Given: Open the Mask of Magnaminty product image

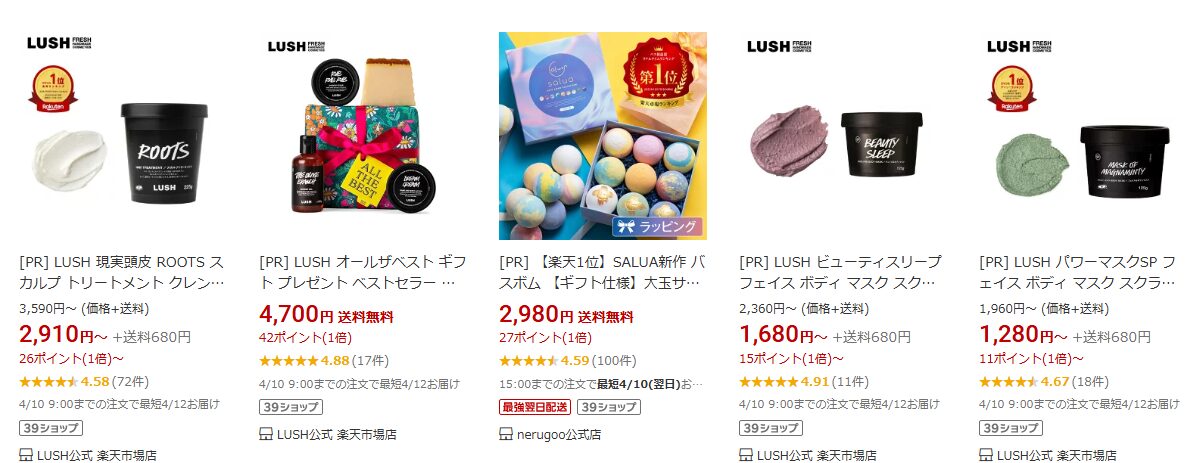Looking at the screenshot, I should [1083, 136].
